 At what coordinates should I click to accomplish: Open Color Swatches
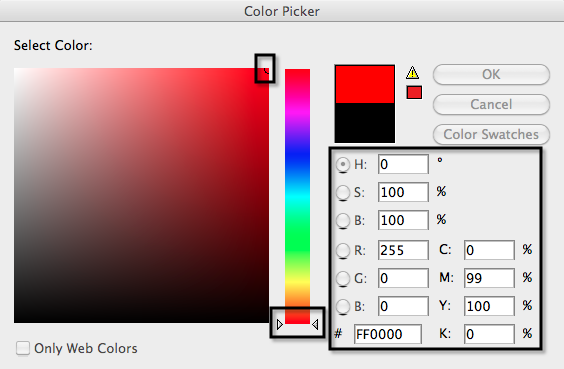pyautogui.click(x=491, y=134)
